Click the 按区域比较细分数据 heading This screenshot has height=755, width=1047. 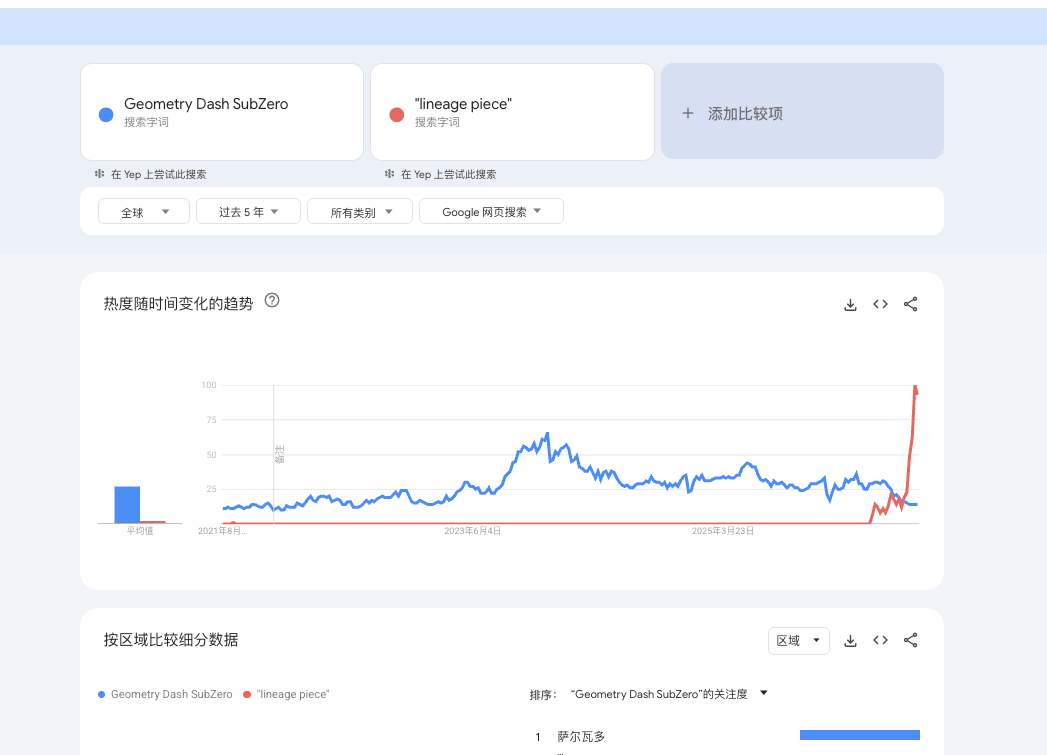click(x=171, y=640)
